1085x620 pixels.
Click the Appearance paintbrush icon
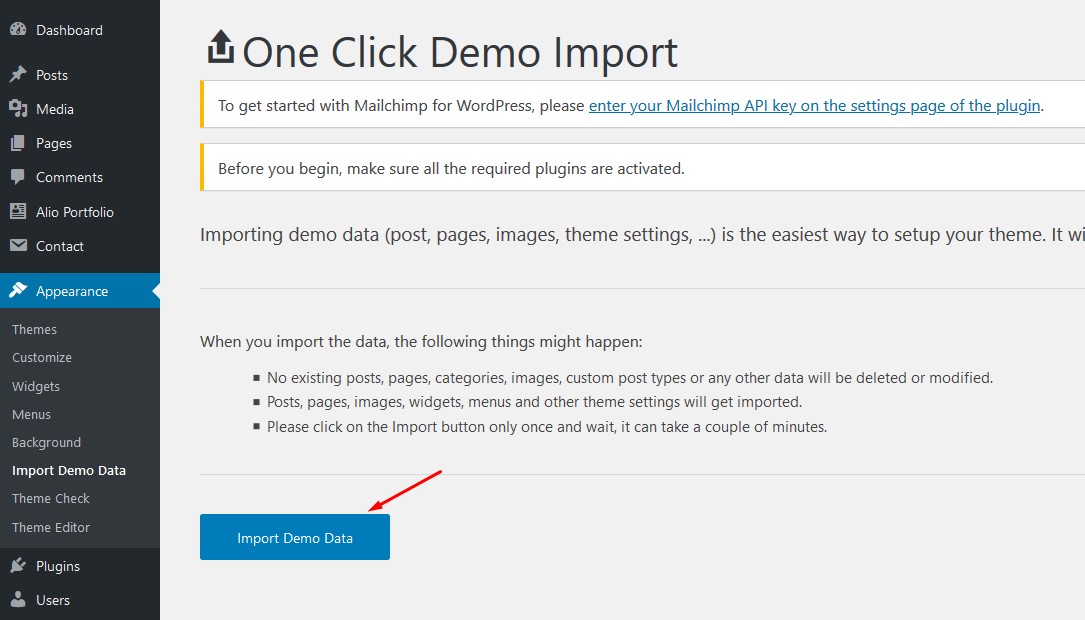click(x=18, y=291)
